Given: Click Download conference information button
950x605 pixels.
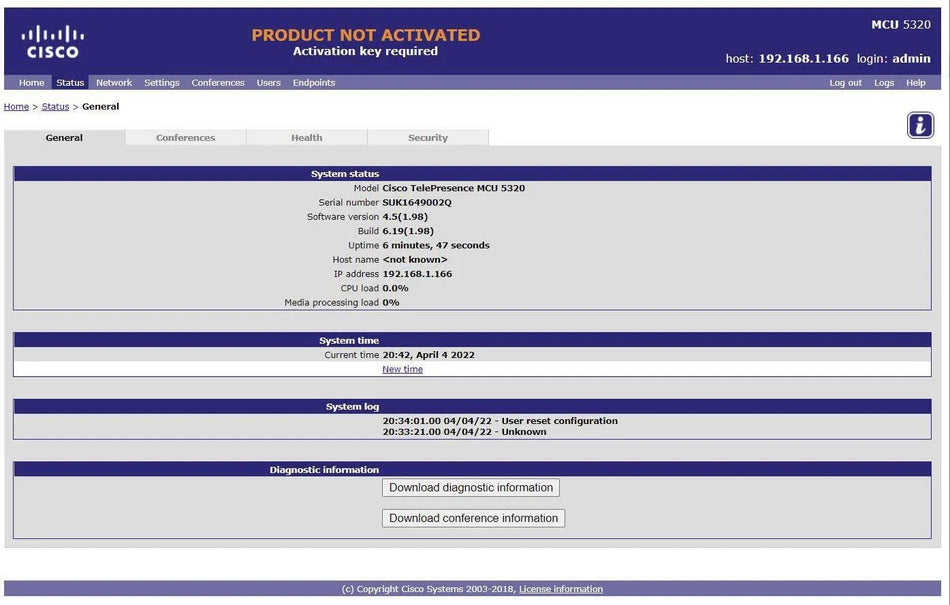Looking at the screenshot, I should [x=473, y=518].
